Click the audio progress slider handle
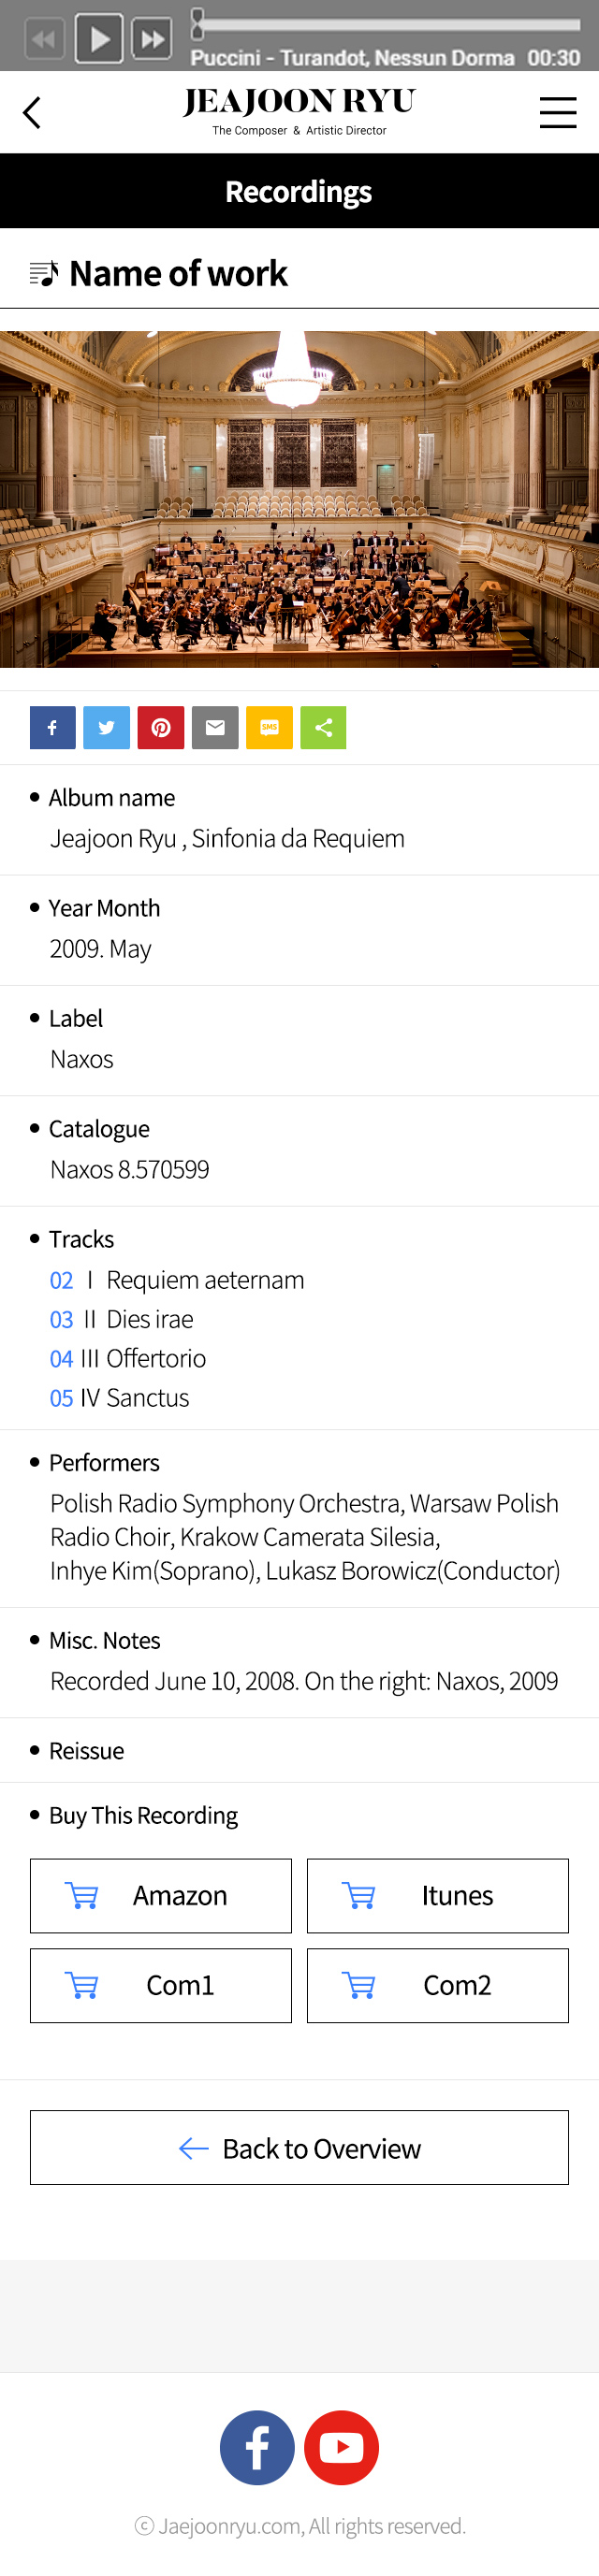The height and width of the screenshot is (2576, 599). [197, 23]
